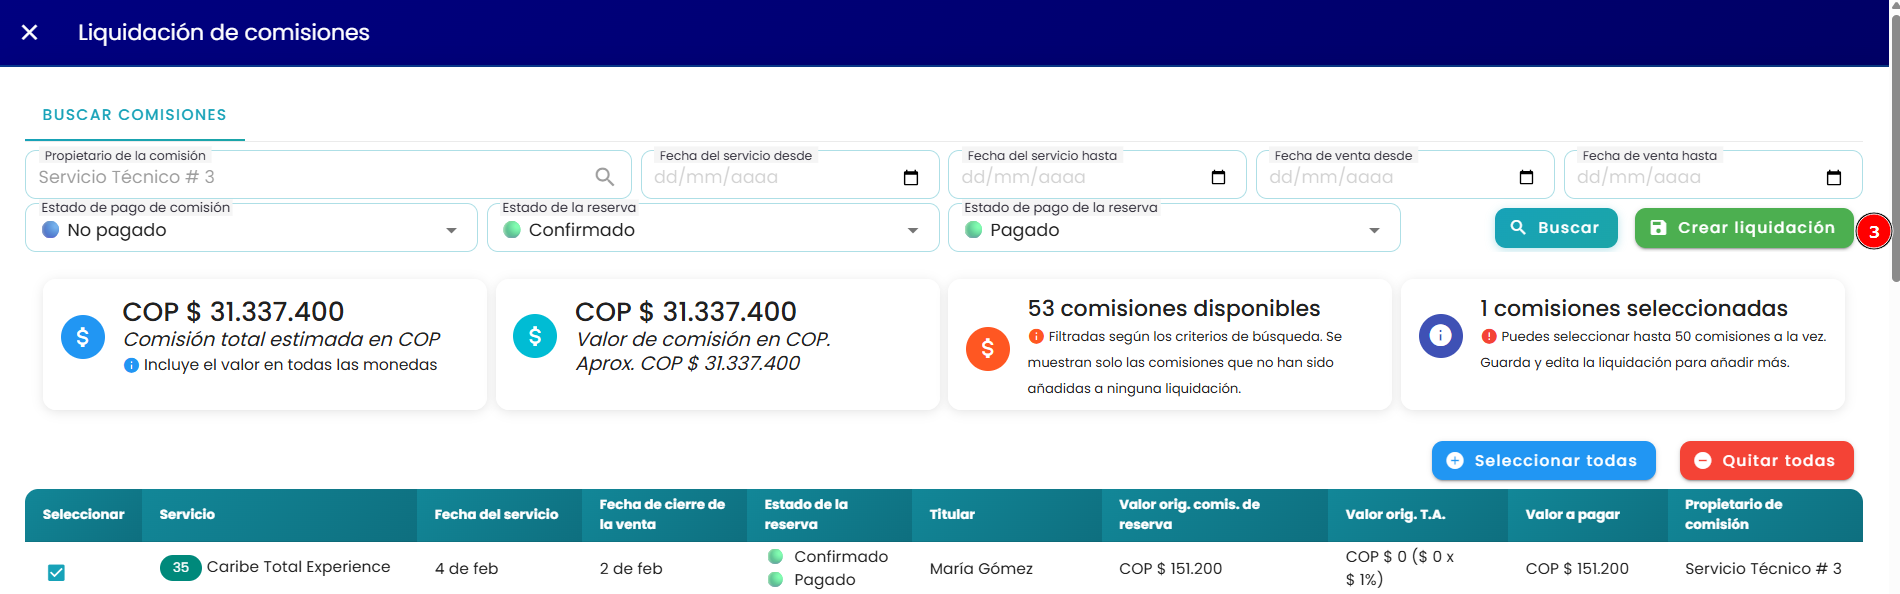Expand Estado de pago de comisión dropdown

(251, 230)
